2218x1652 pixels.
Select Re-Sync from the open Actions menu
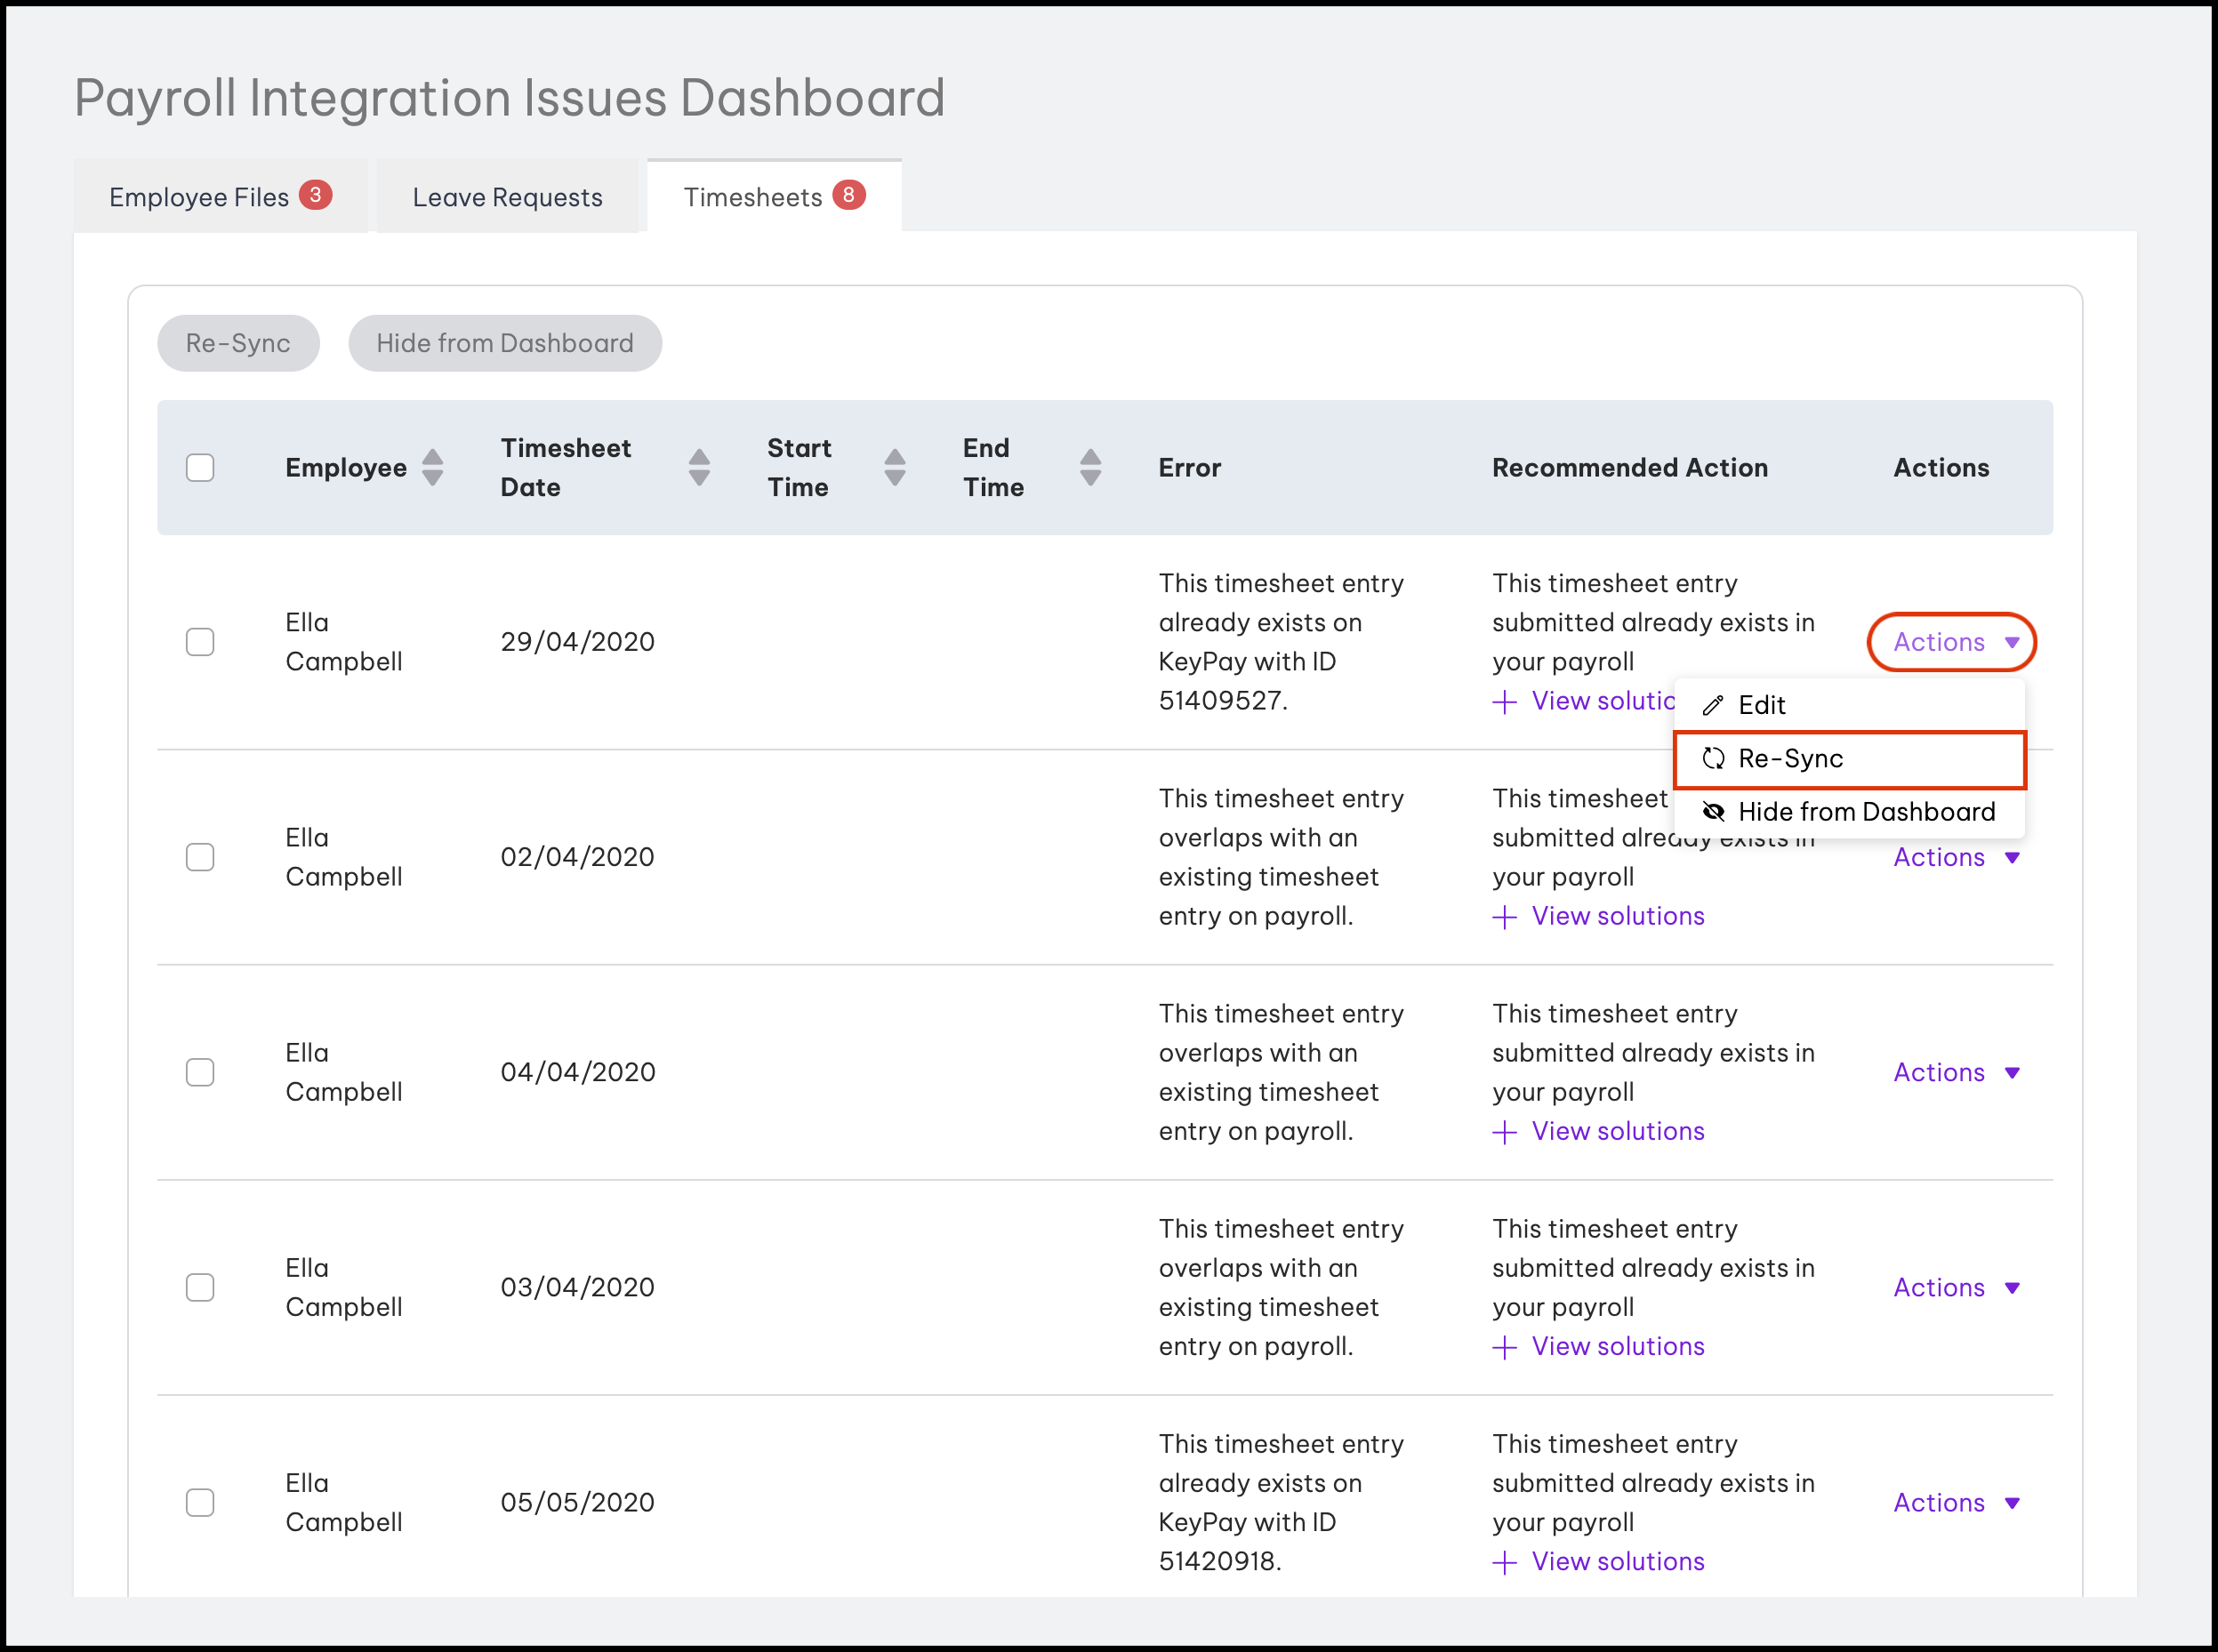pyautogui.click(x=1790, y=759)
